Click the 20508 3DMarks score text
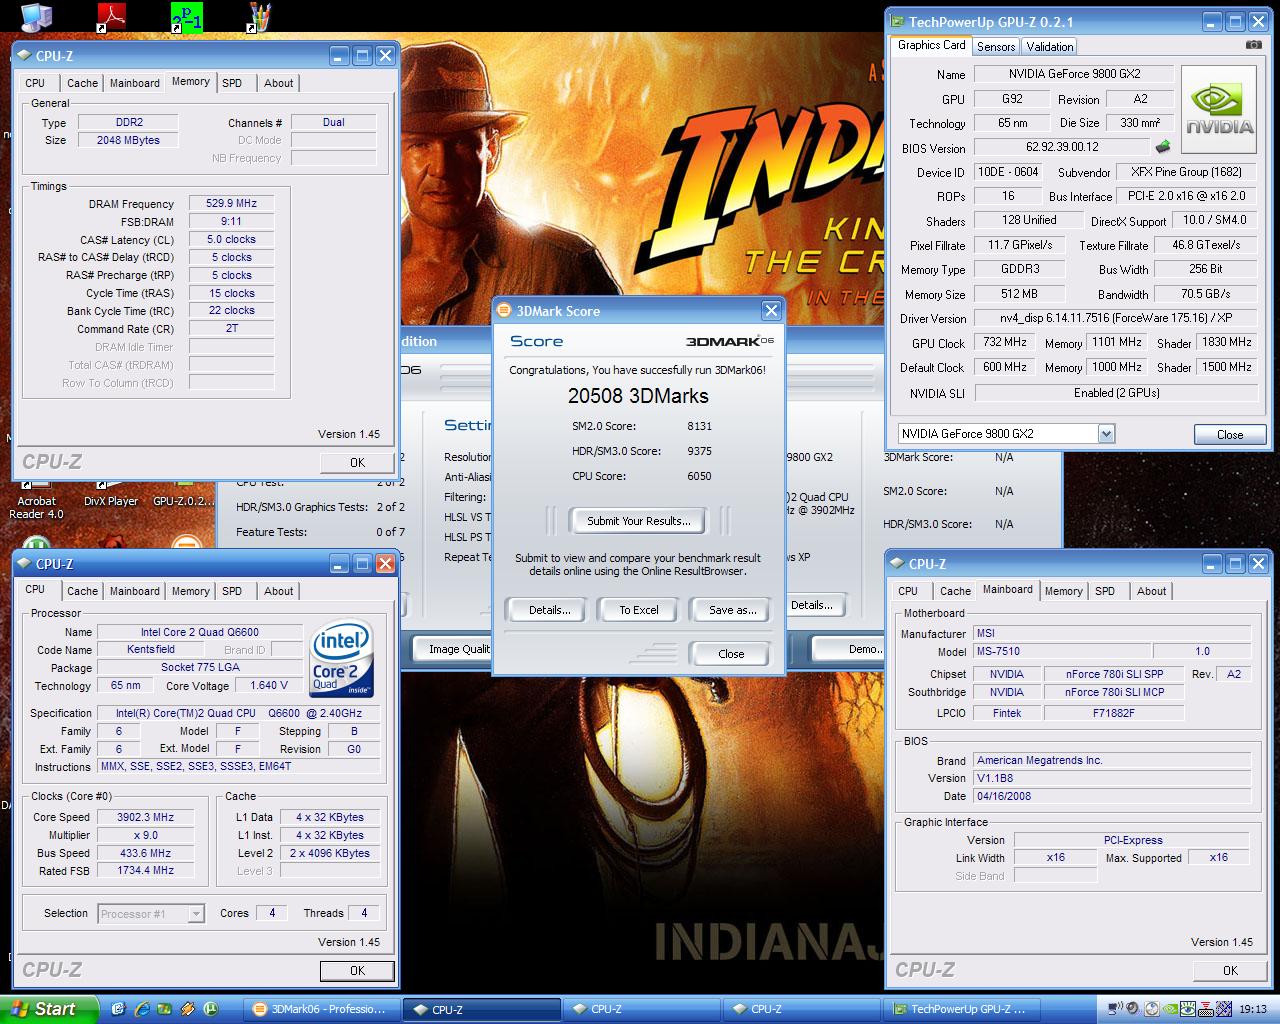The width and height of the screenshot is (1280, 1024). (638, 396)
